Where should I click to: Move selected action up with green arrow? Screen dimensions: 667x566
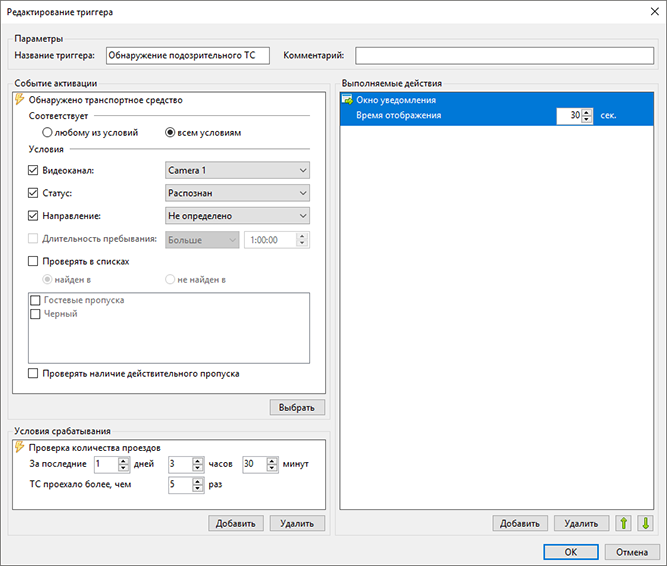tap(624, 523)
